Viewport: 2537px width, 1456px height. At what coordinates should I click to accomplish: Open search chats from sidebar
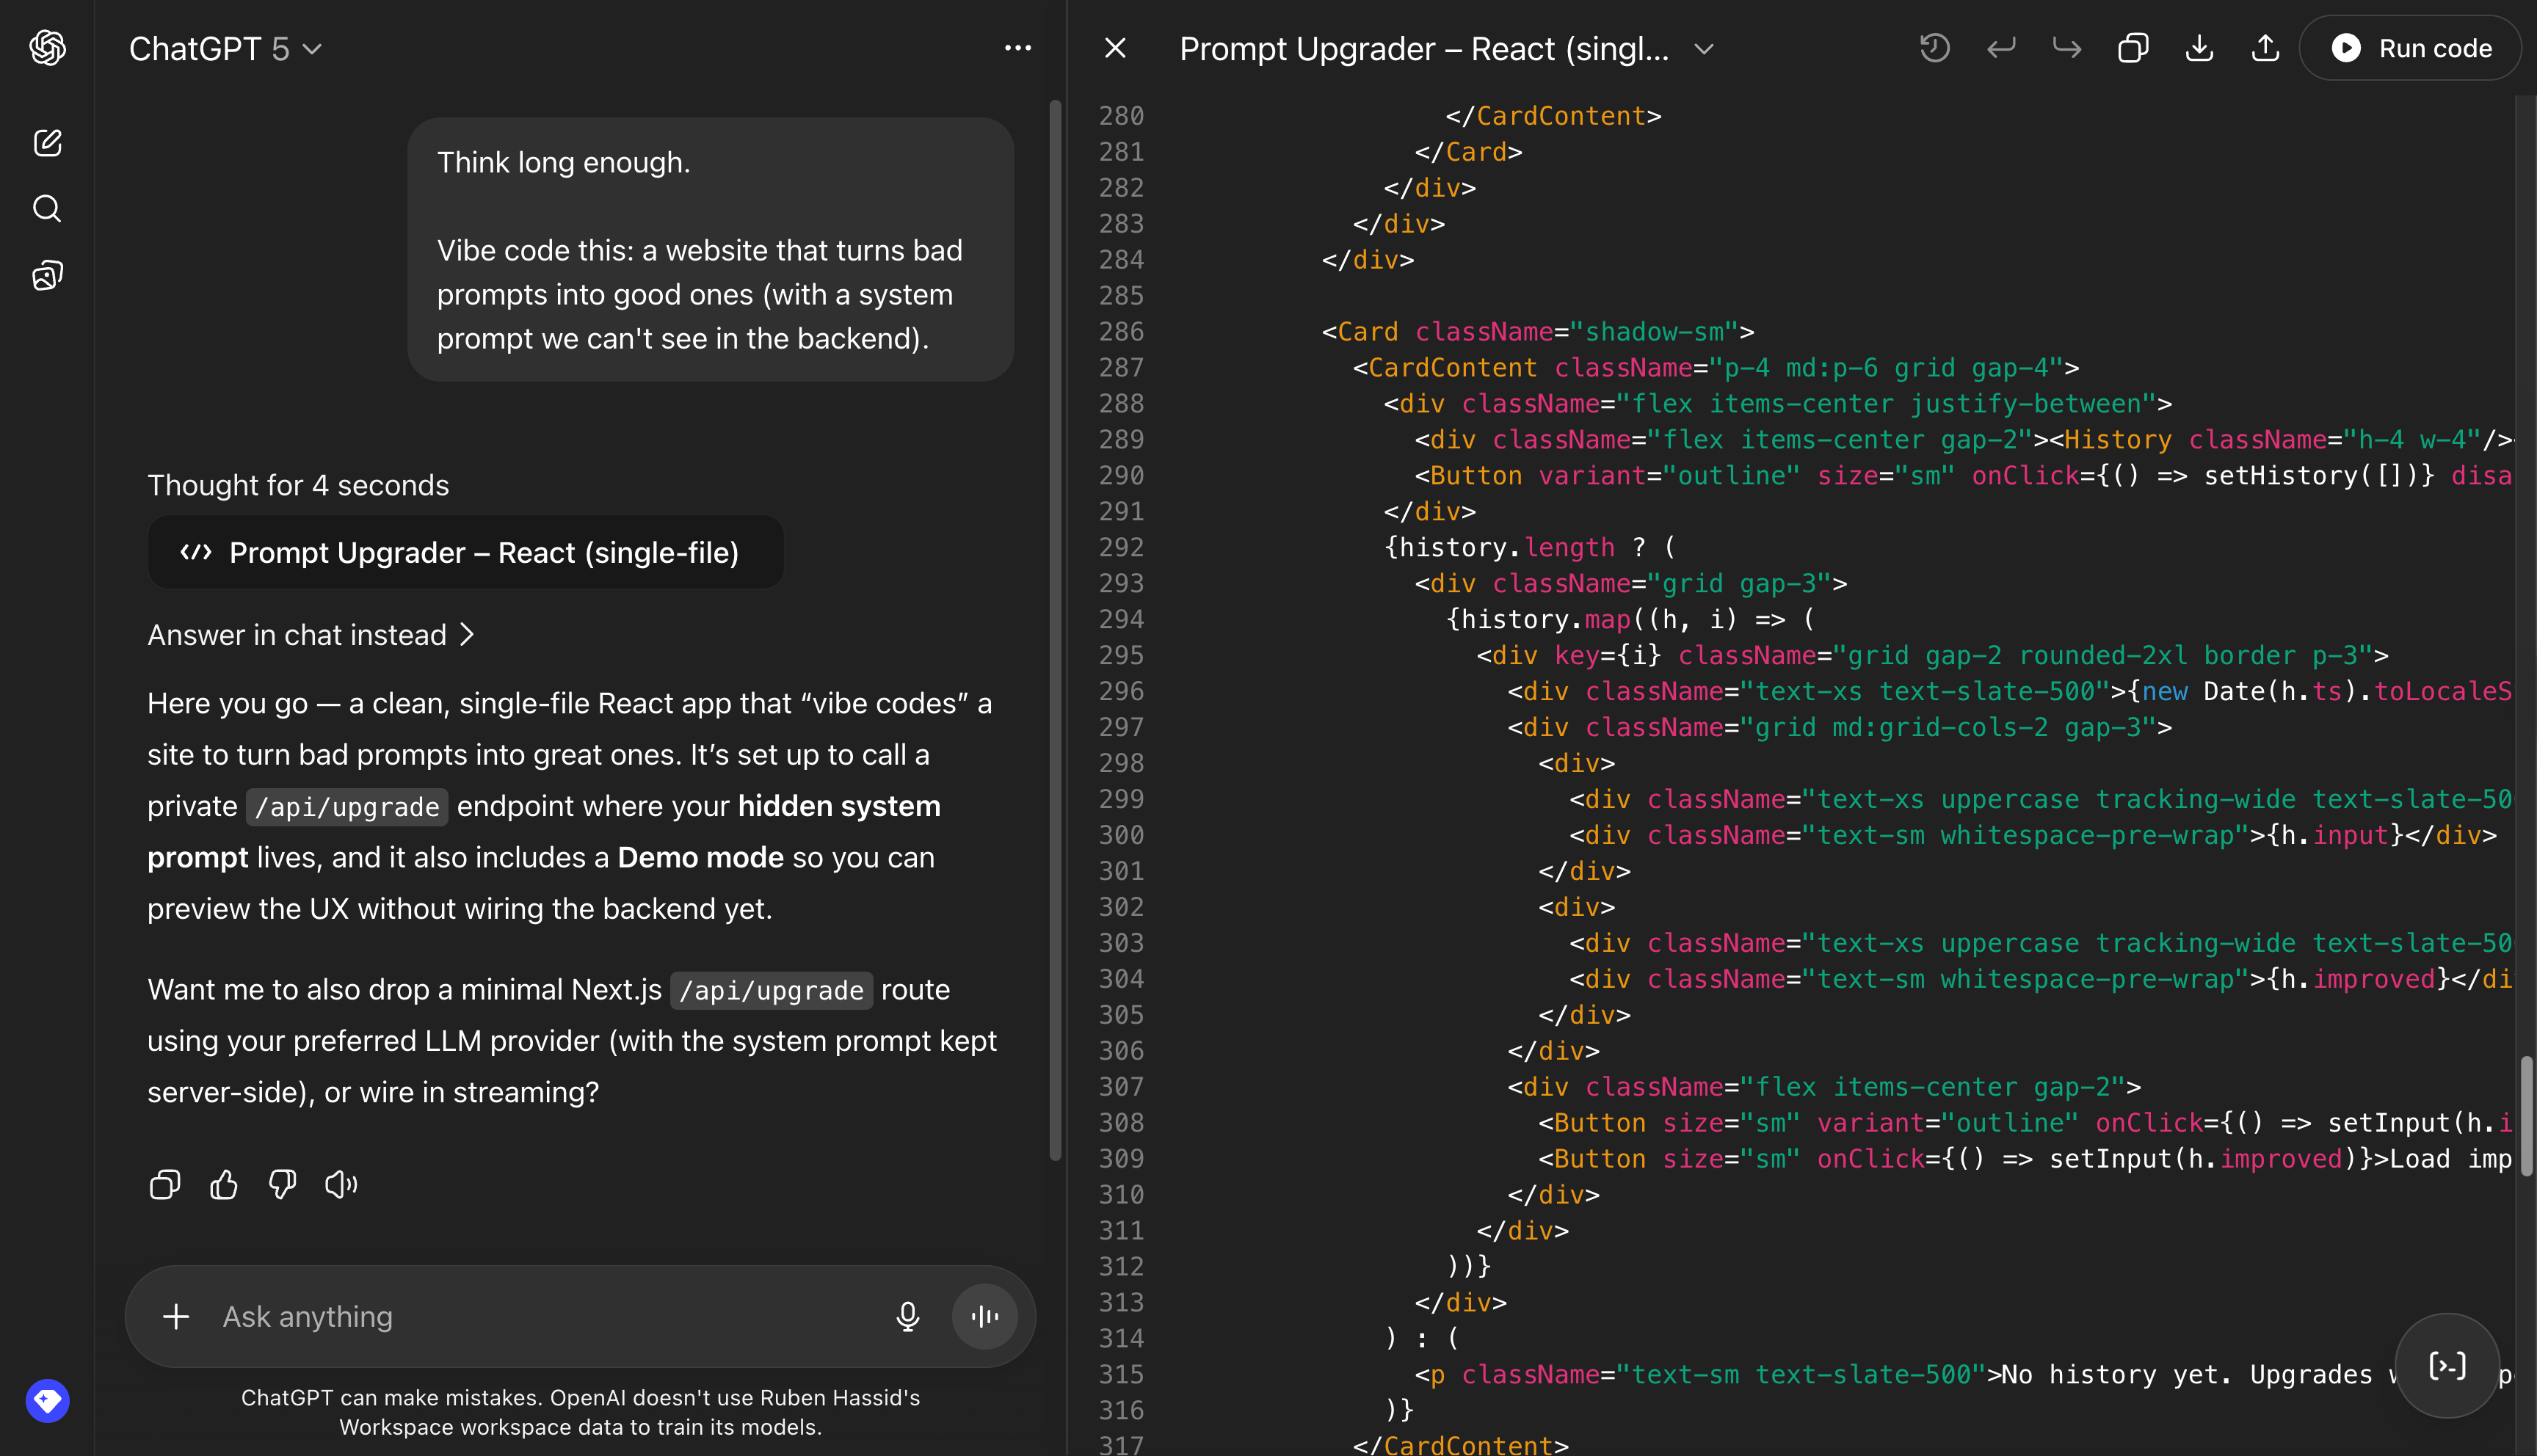point(47,209)
